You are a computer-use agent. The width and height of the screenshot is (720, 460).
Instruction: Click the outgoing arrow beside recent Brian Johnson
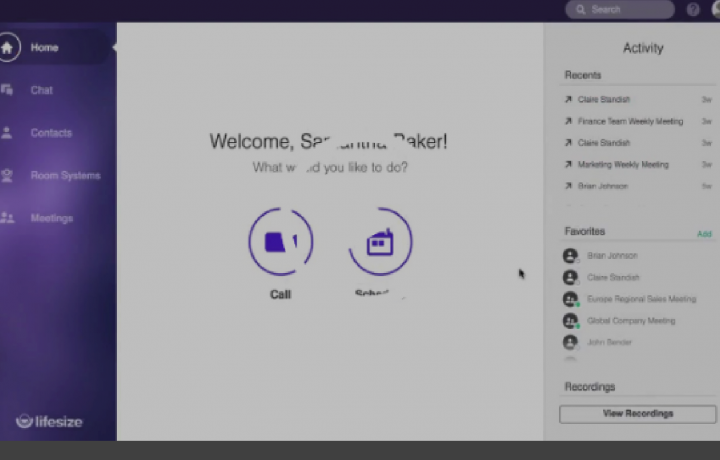(x=568, y=186)
